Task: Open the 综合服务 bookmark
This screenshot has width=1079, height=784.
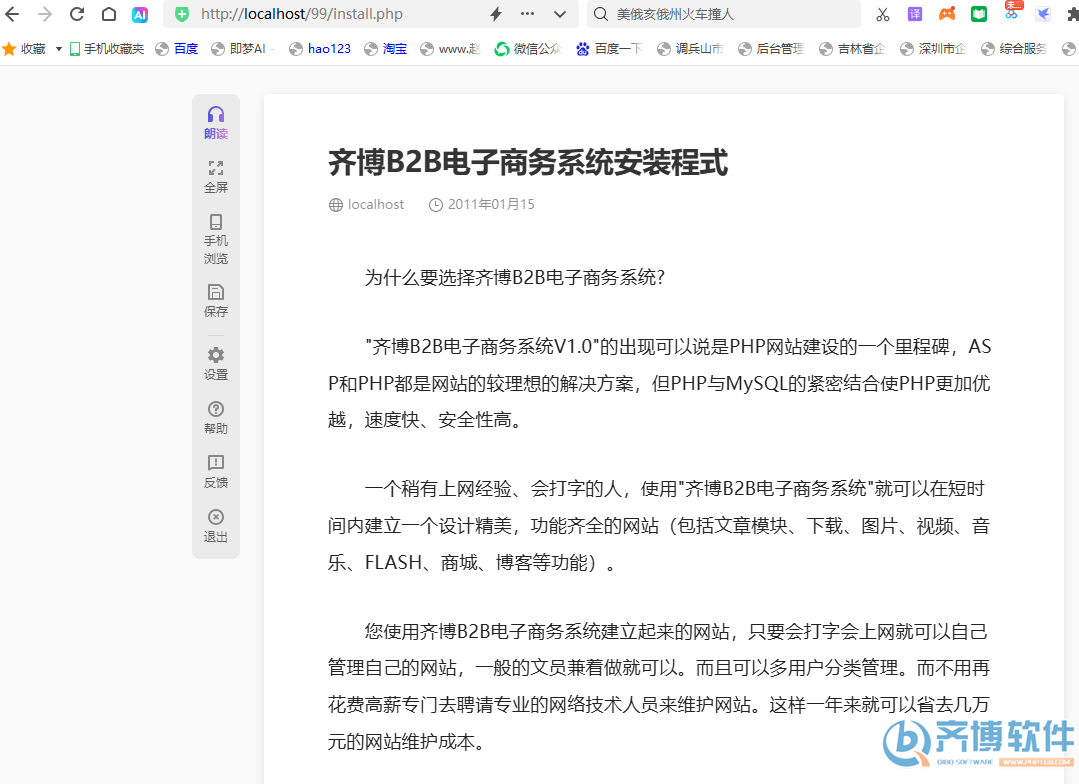Action: coord(1014,49)
